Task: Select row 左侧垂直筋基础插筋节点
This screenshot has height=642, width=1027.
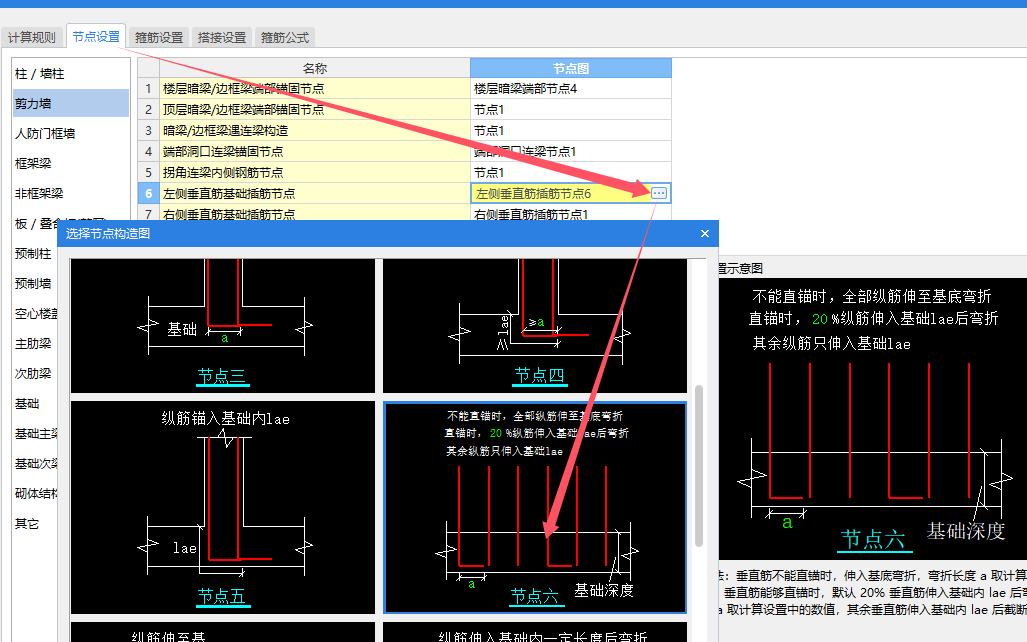Action: click(x=315, y=193)
